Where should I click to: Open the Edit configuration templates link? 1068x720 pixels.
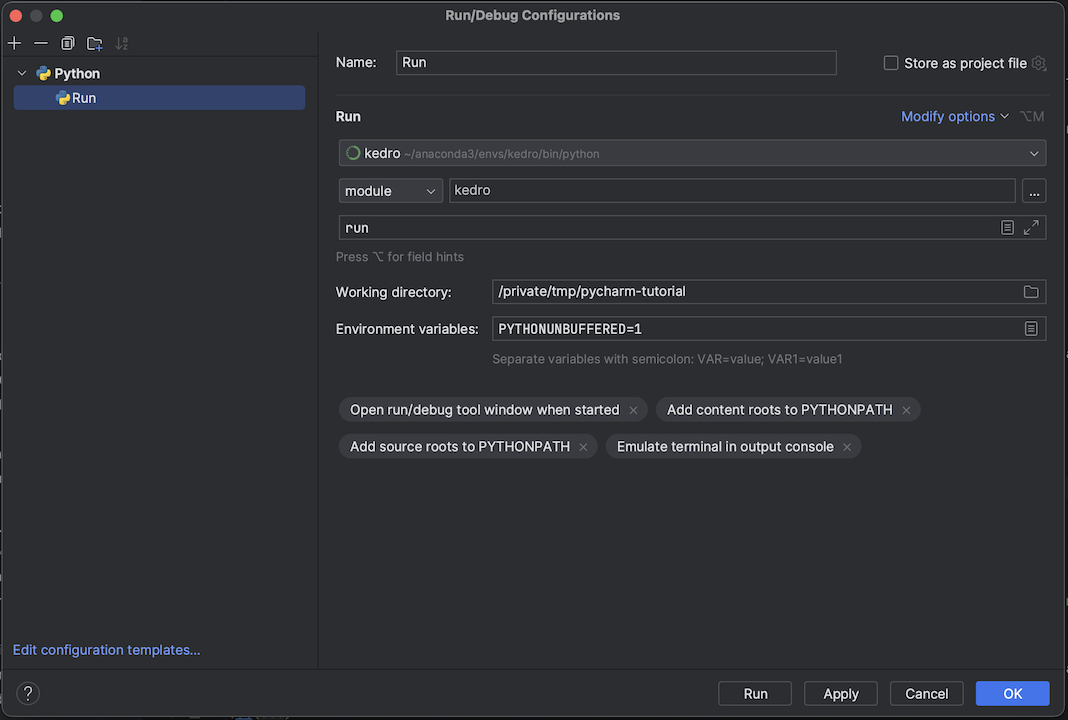106,650
